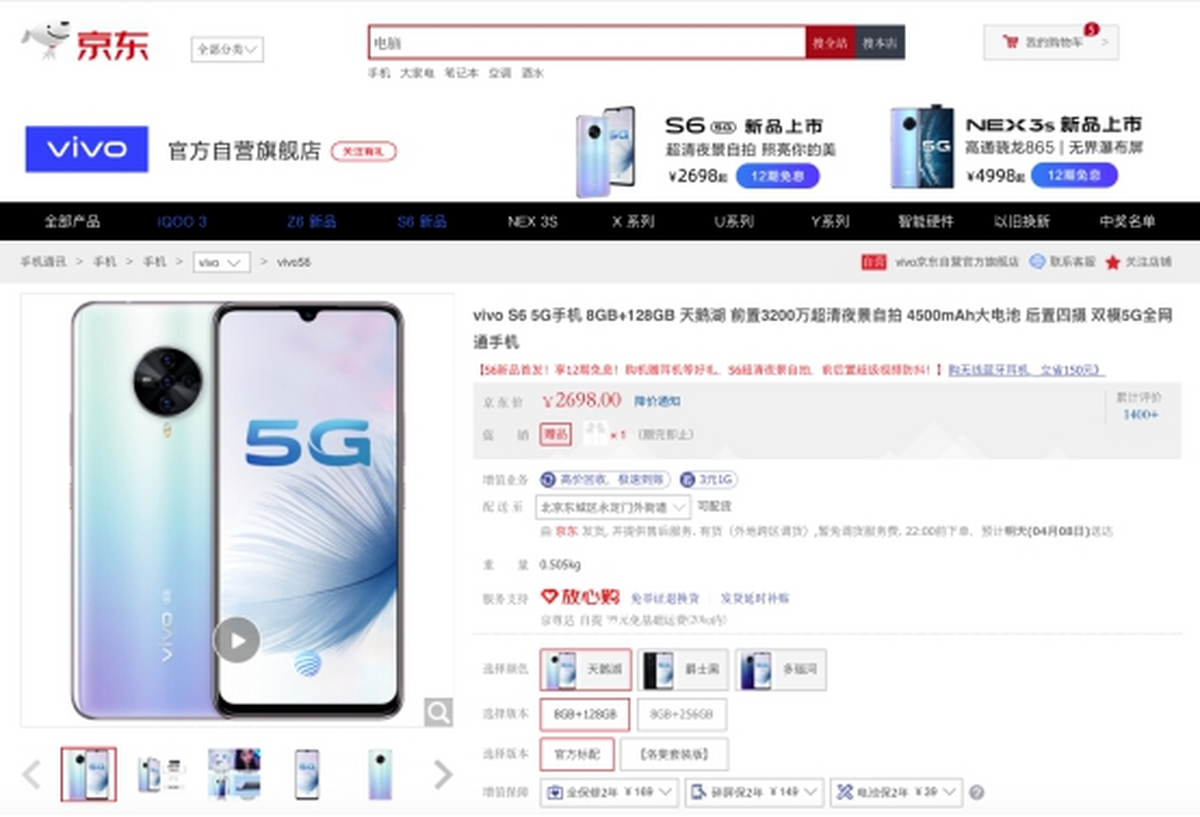Image resolution: width=1200 pixels, height=817 pixels.
Task: Click the search input field
Action: pyautogui.click(x=587, y=43)
